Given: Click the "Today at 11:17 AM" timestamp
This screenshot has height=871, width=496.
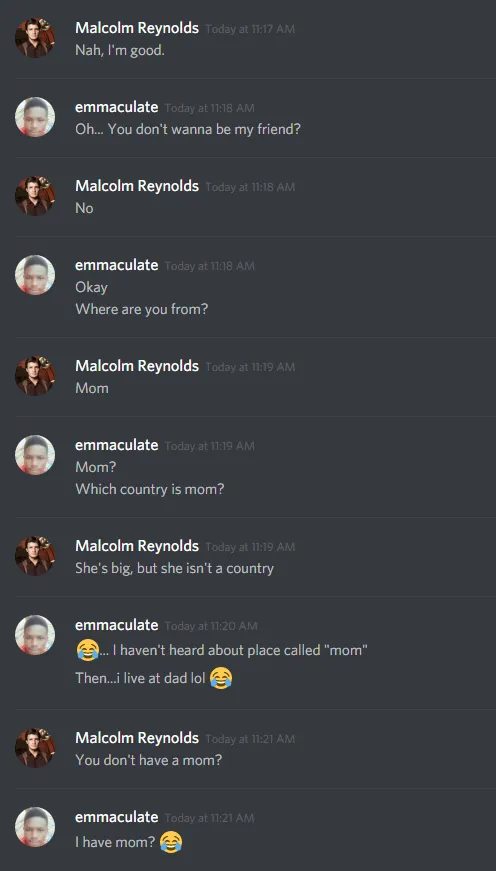Looking at the screenshot, I should [x=250, y=29].
